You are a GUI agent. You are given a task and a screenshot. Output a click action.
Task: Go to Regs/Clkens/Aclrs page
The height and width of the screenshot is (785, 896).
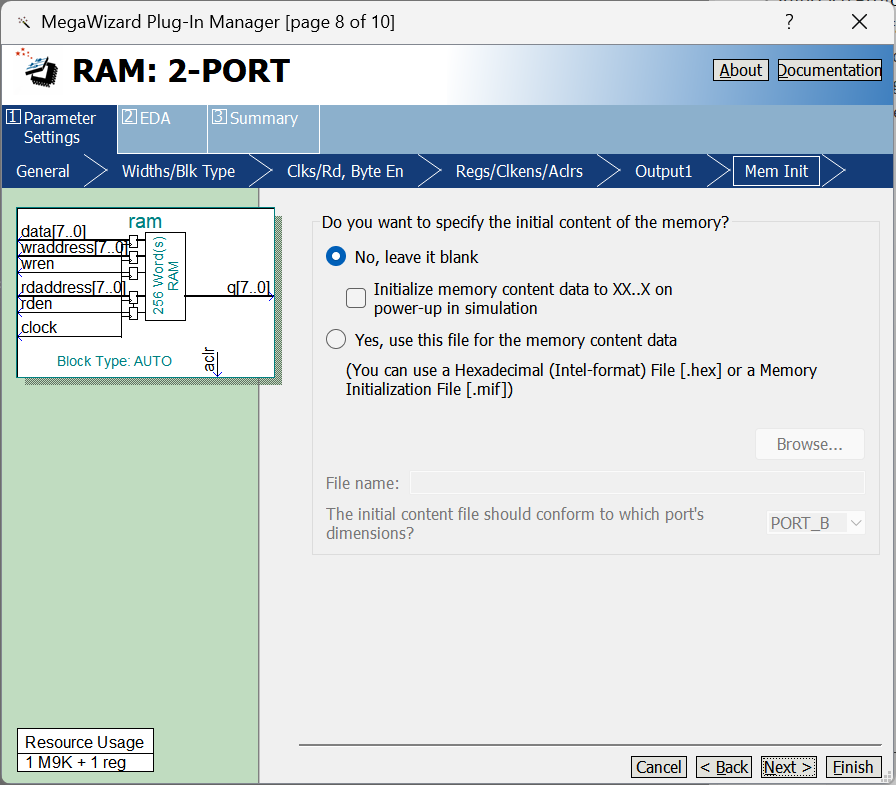click(519, 171)
